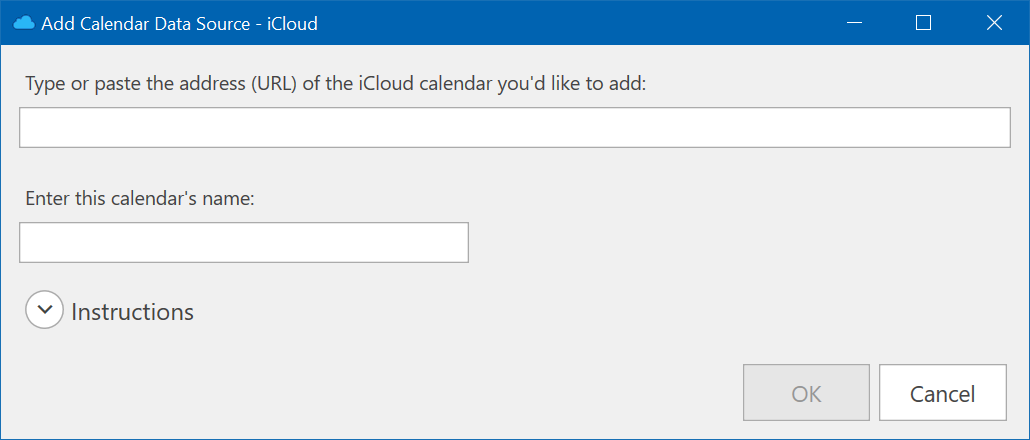Focus the calendar name text box

click(244, 242)
